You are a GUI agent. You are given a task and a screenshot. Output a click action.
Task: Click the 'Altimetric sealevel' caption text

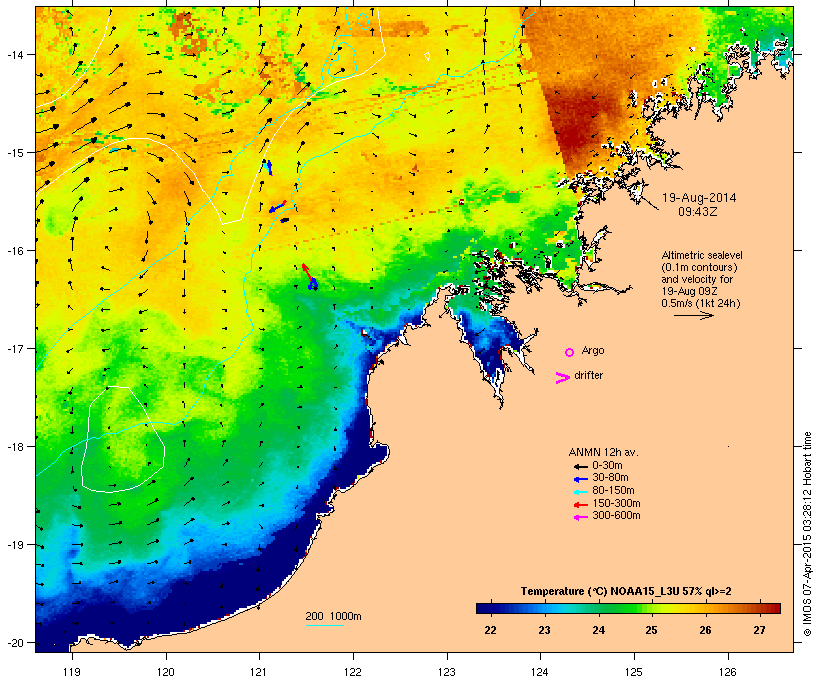[702, 255]
